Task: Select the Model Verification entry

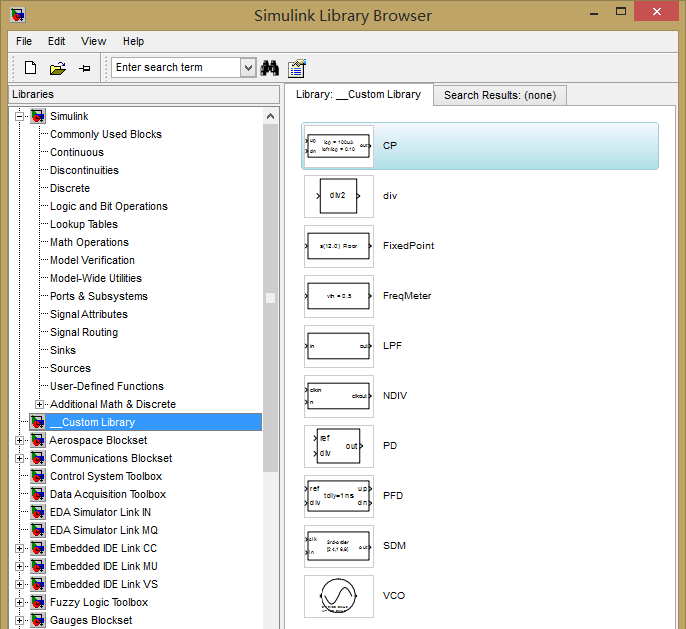Action: 92,260
